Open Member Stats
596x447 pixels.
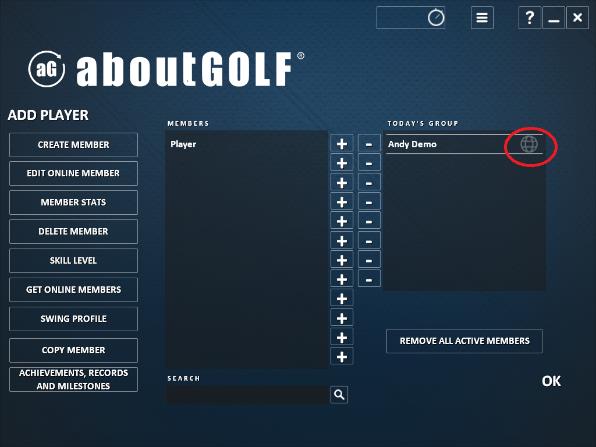point(73,202)
